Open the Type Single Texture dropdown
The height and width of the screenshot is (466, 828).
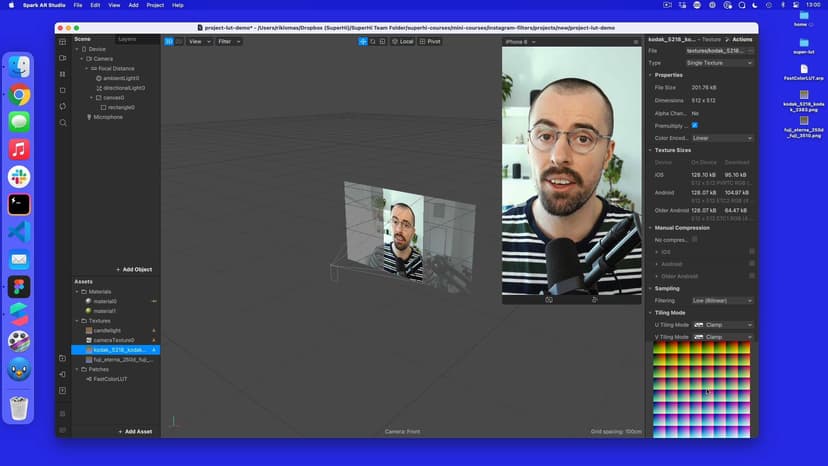(x=719, y=63)
